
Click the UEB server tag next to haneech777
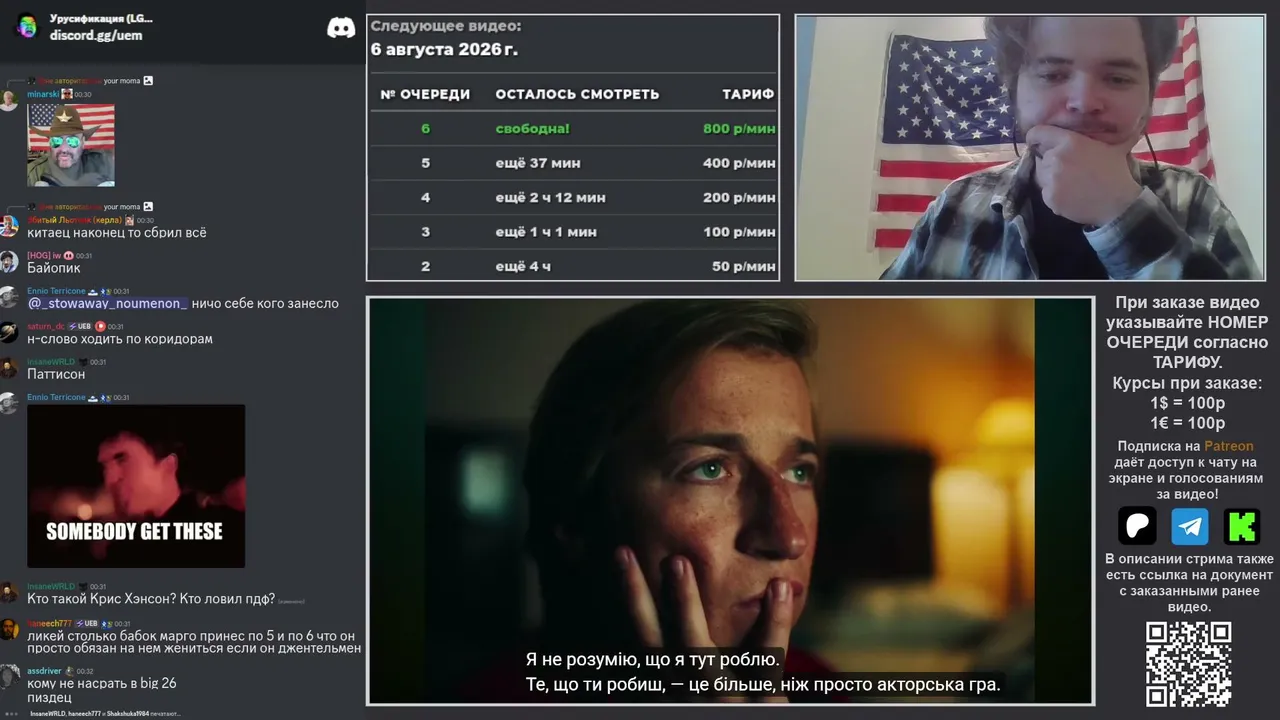click(x=86, y=624)
